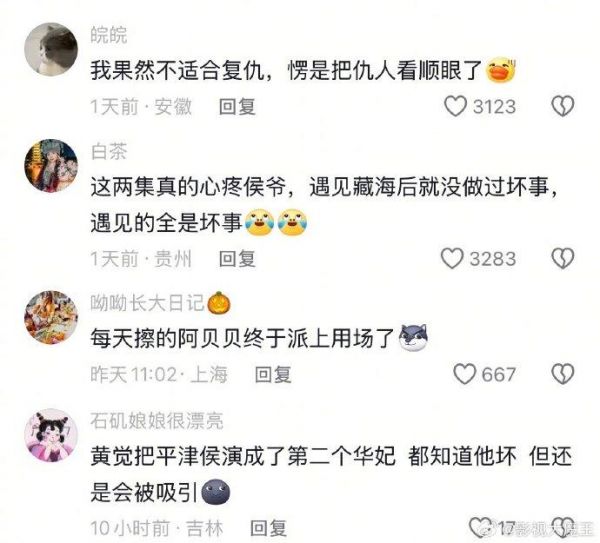Like the comment by 皖皖
Screen dimensions: 600x543
[x=455, y=106]
